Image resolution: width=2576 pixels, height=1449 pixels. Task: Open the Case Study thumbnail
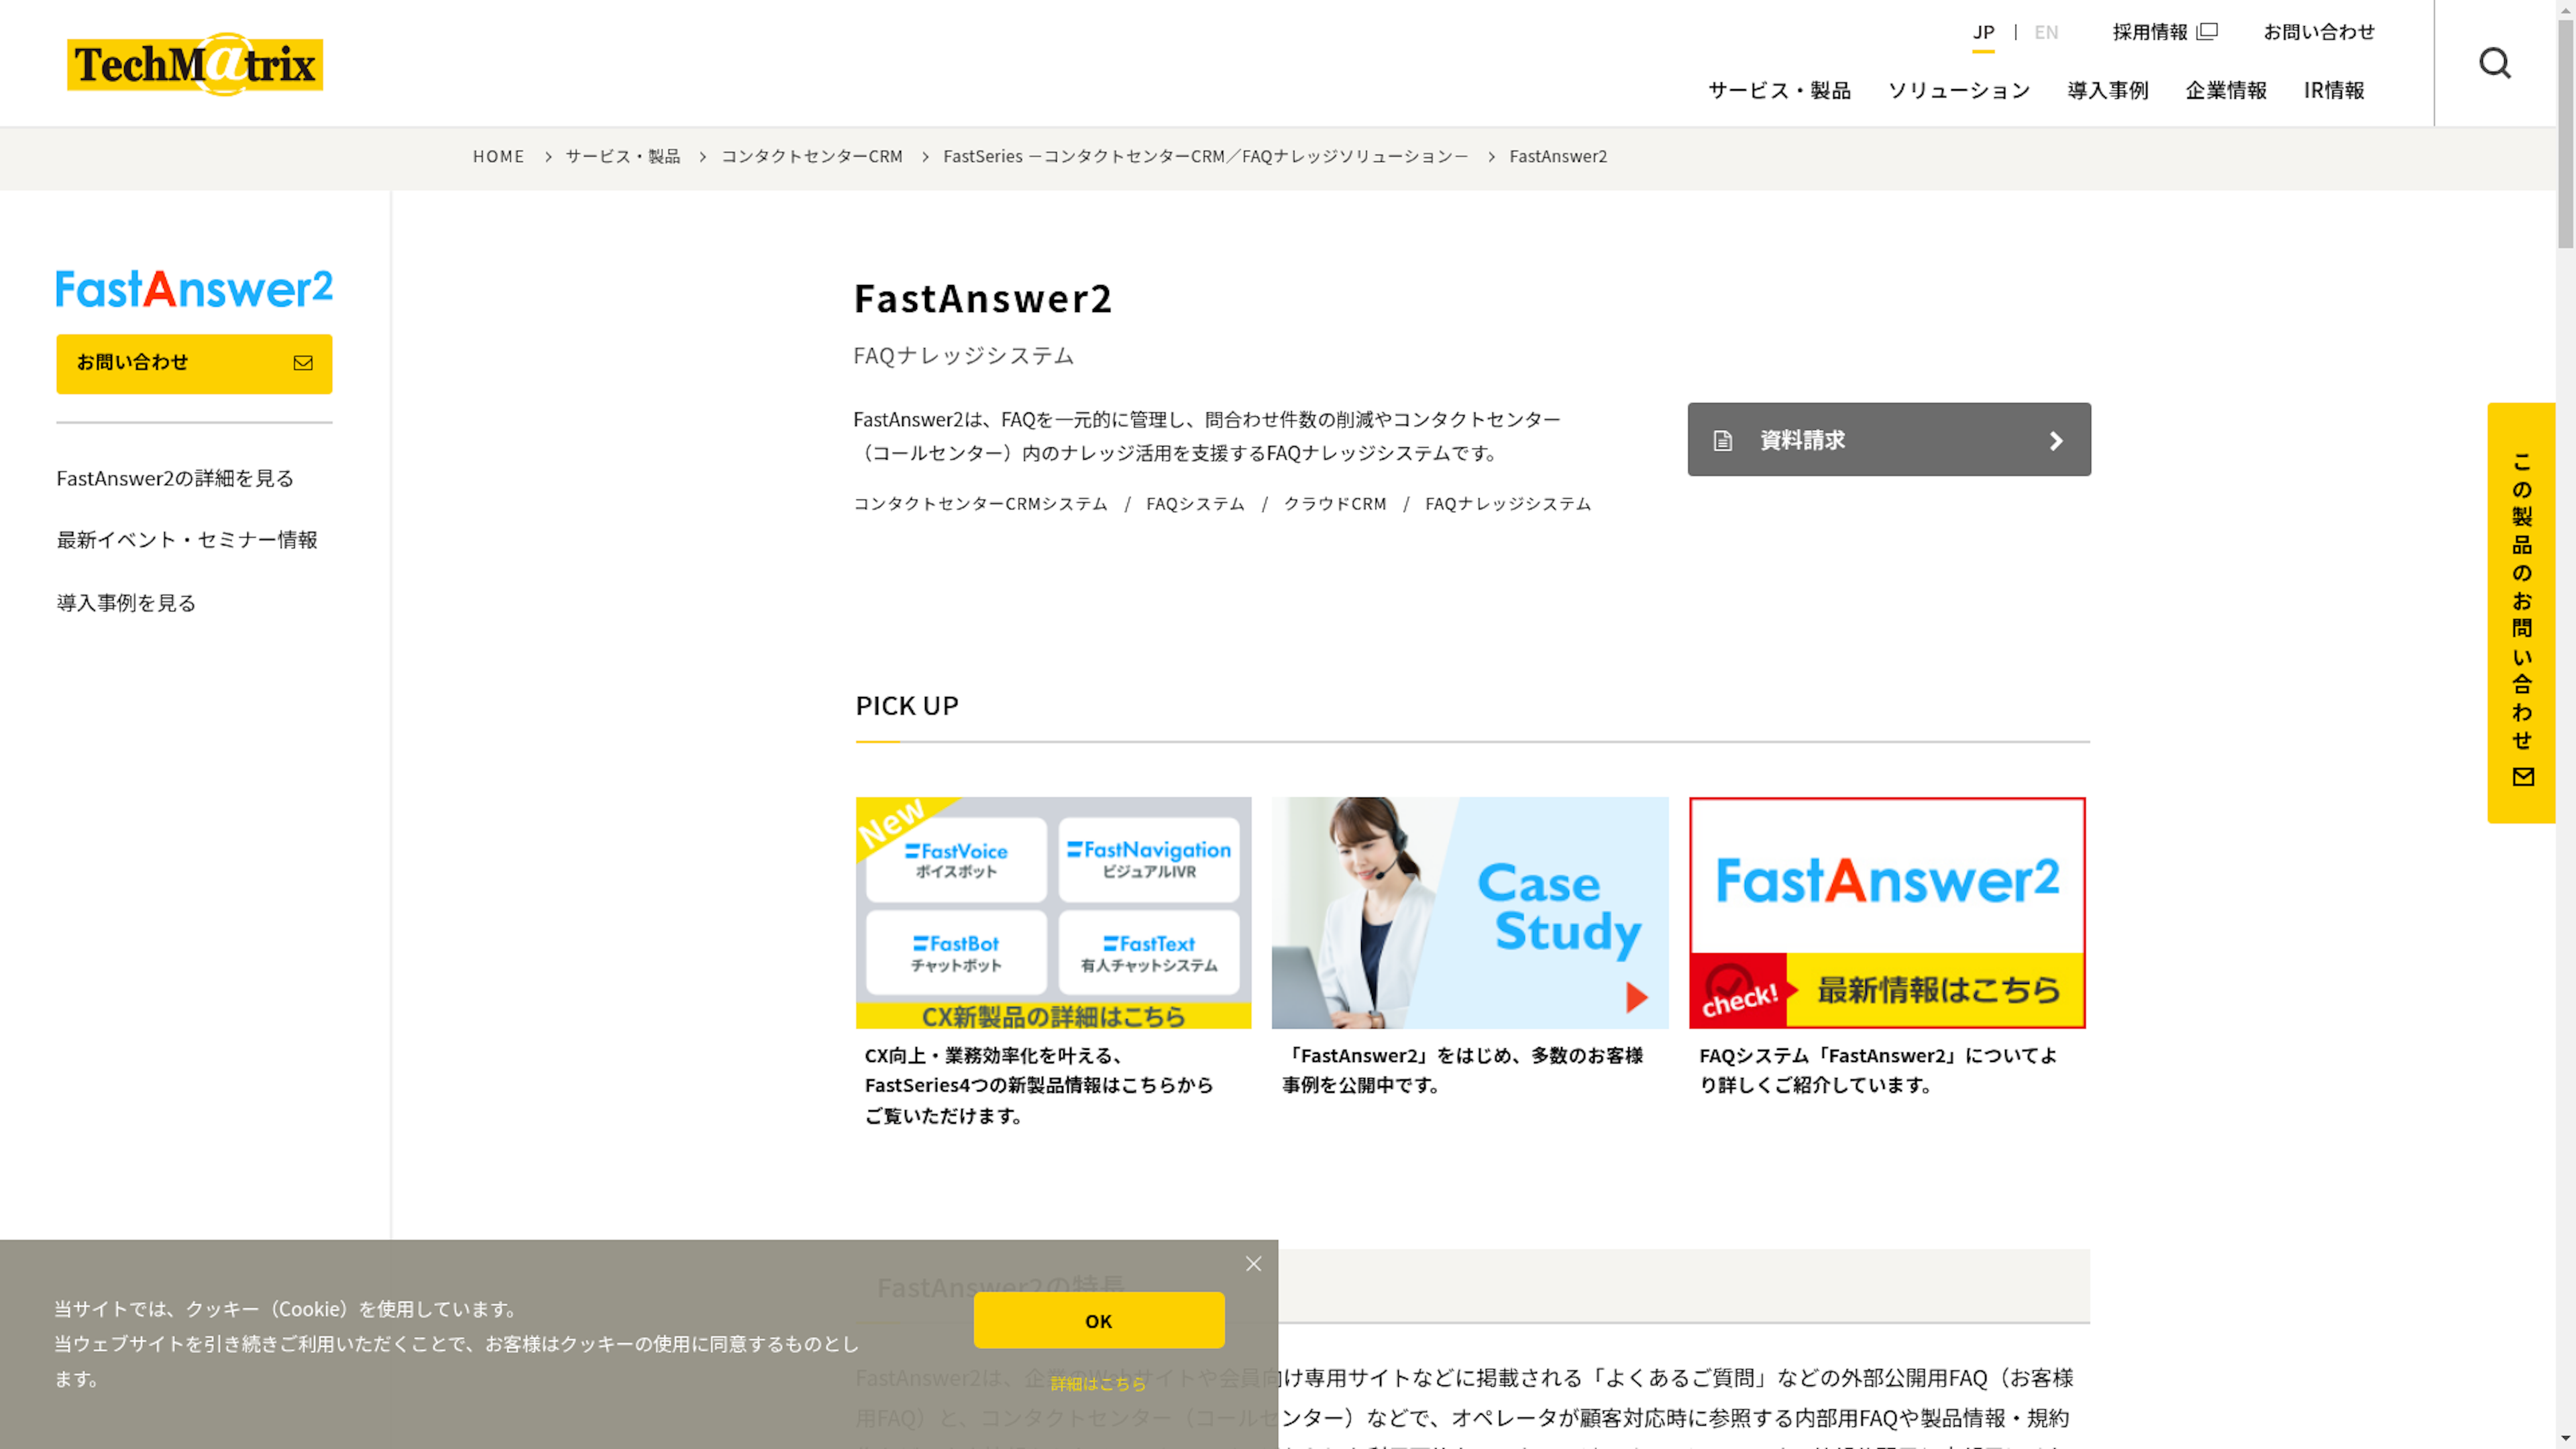click(x=1470, y=912)
